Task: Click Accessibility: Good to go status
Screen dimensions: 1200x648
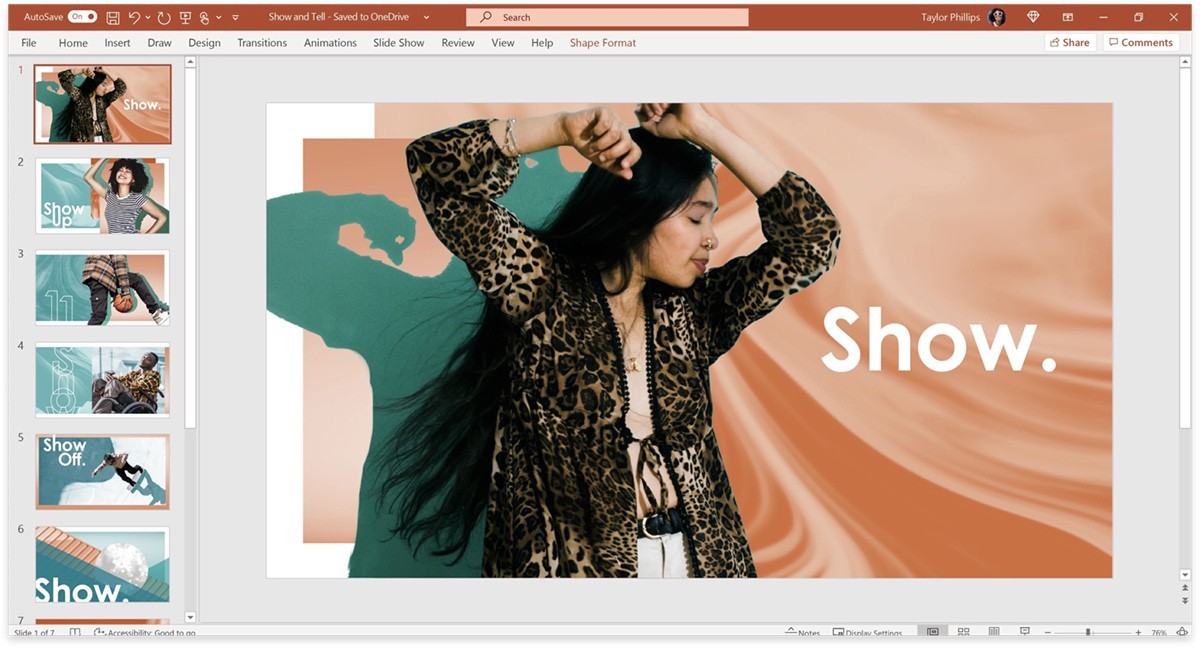Action: pos(144,633)
